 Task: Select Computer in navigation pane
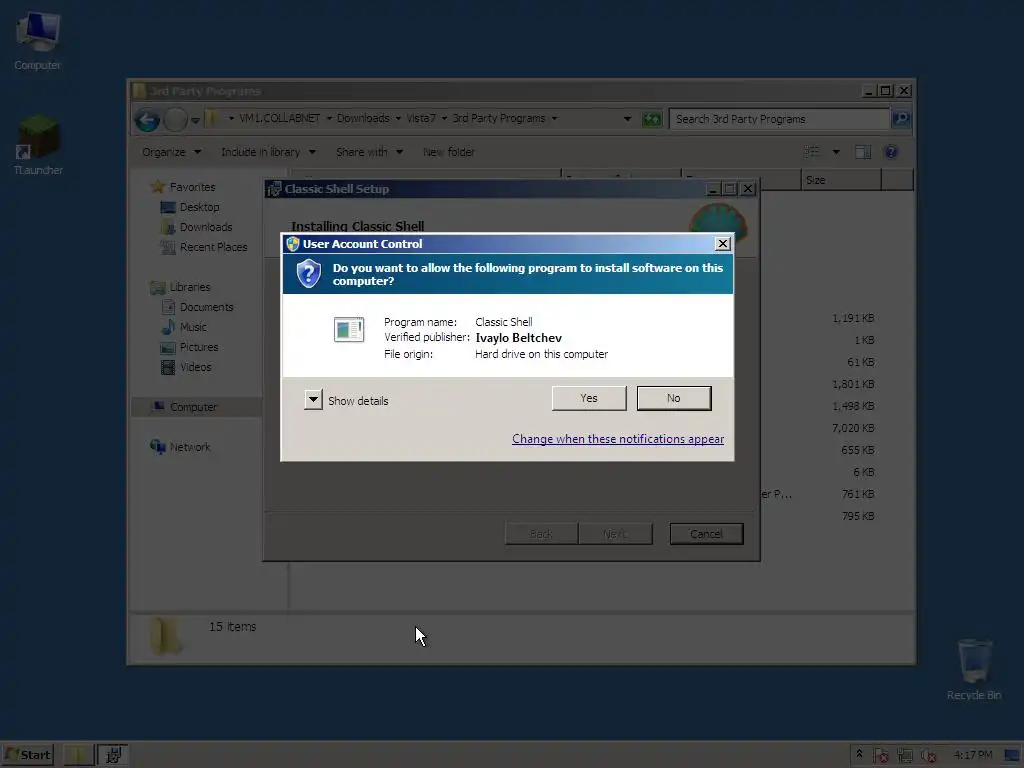tap(196, 407)
